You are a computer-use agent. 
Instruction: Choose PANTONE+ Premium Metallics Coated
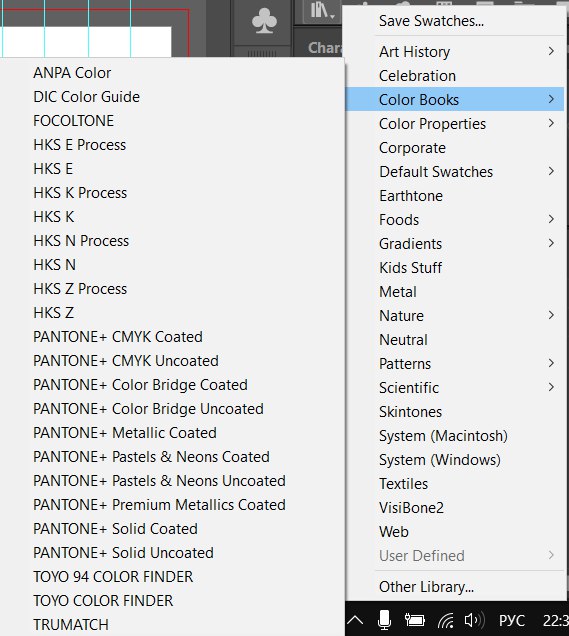click(172, 505)
